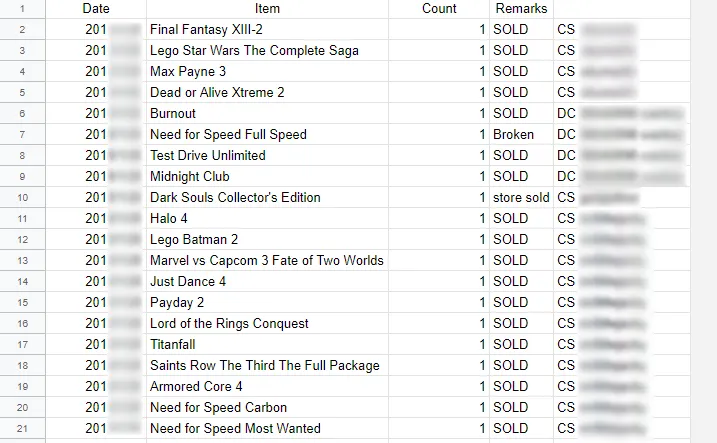This screenshot has height=443, width=717.
Task: Click the Item column header cell
Action: point(267,8)
